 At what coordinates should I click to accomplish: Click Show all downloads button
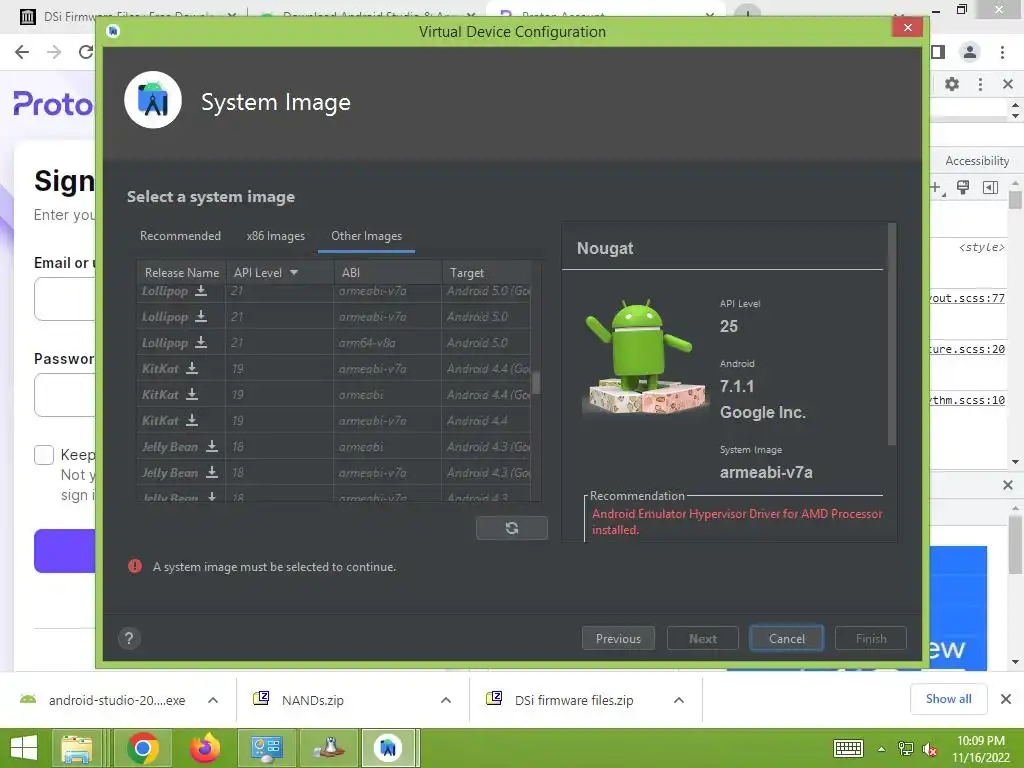[x=948, y=699]
